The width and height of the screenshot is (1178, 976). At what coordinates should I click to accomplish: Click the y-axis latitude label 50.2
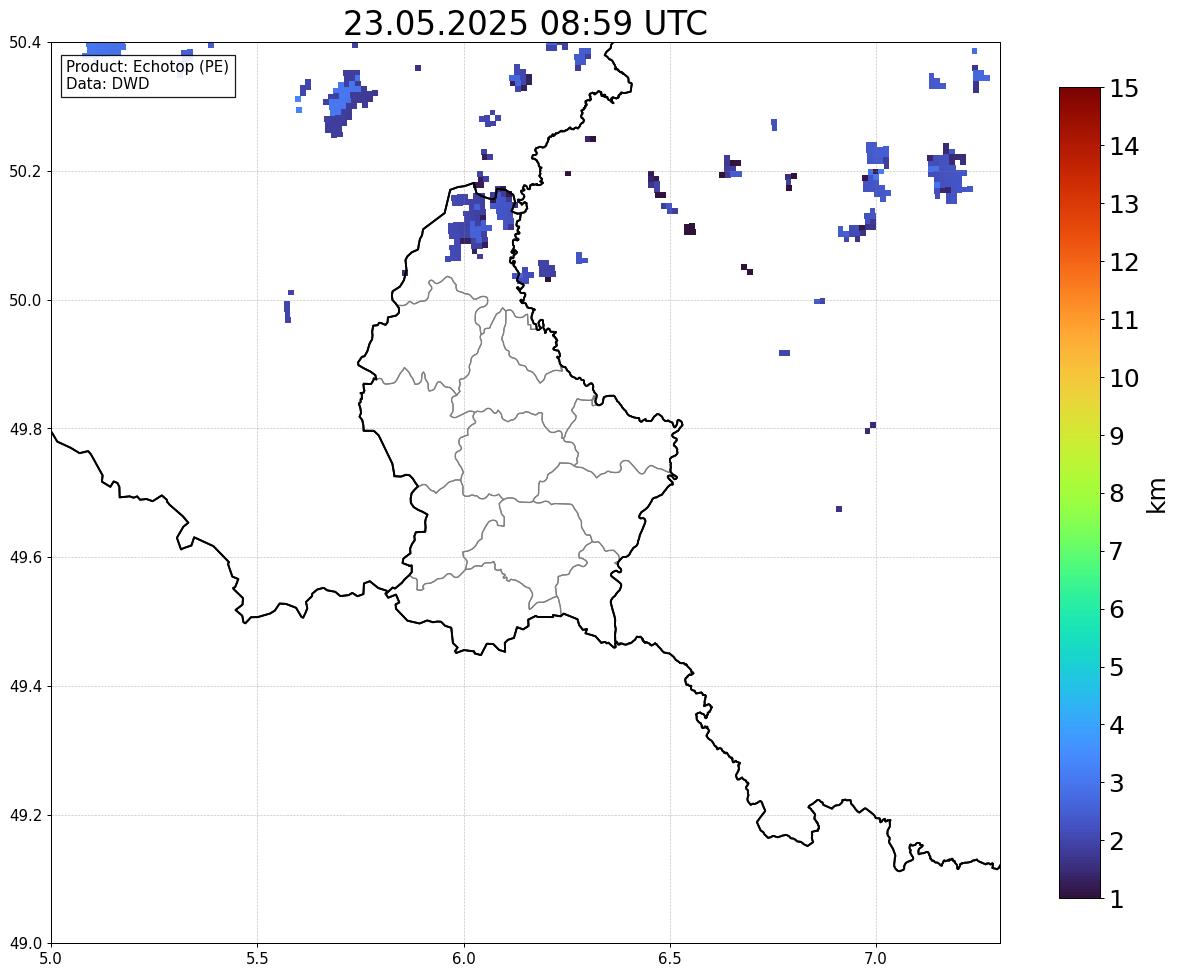(x=25, y=171)
